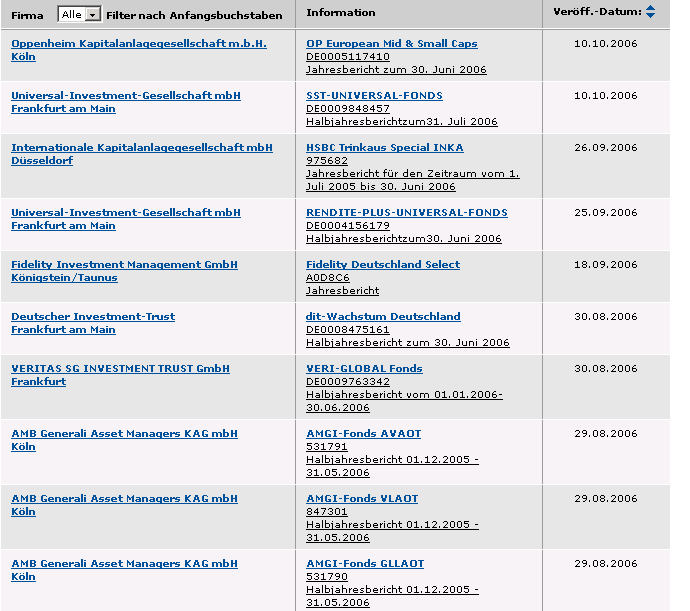This screenshot has width=690, height=611.
Task: Open Fidelity Deutschland Select fund link
Action: 383,265
